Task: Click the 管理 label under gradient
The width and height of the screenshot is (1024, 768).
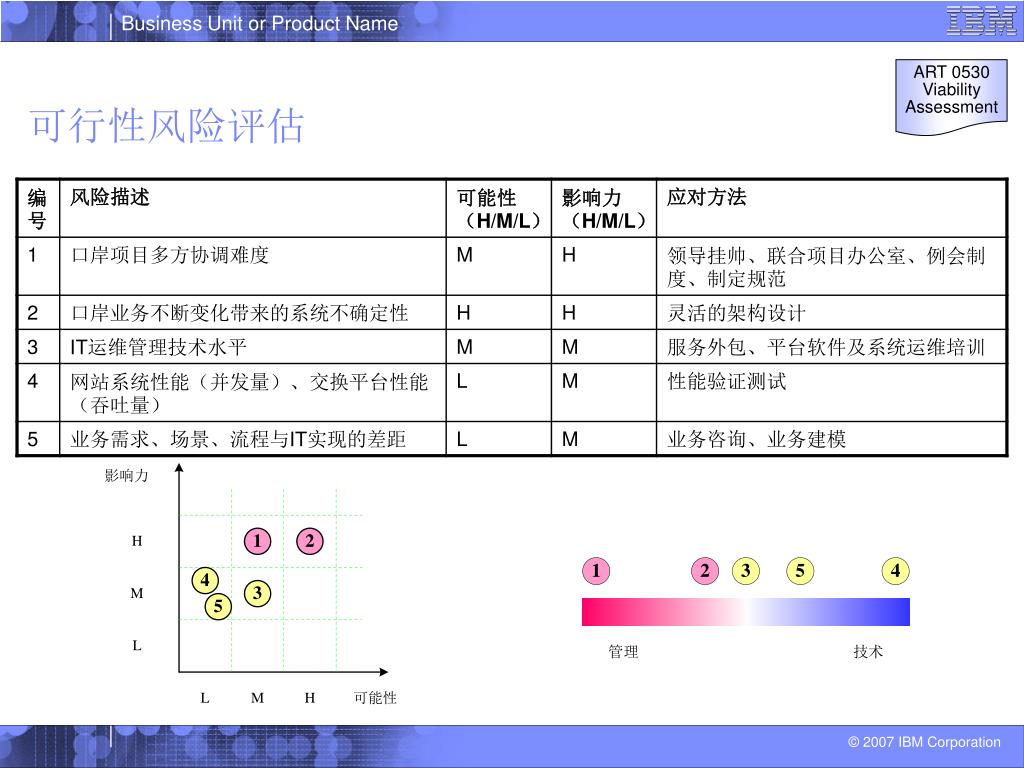Action: (x=623, y=651)
